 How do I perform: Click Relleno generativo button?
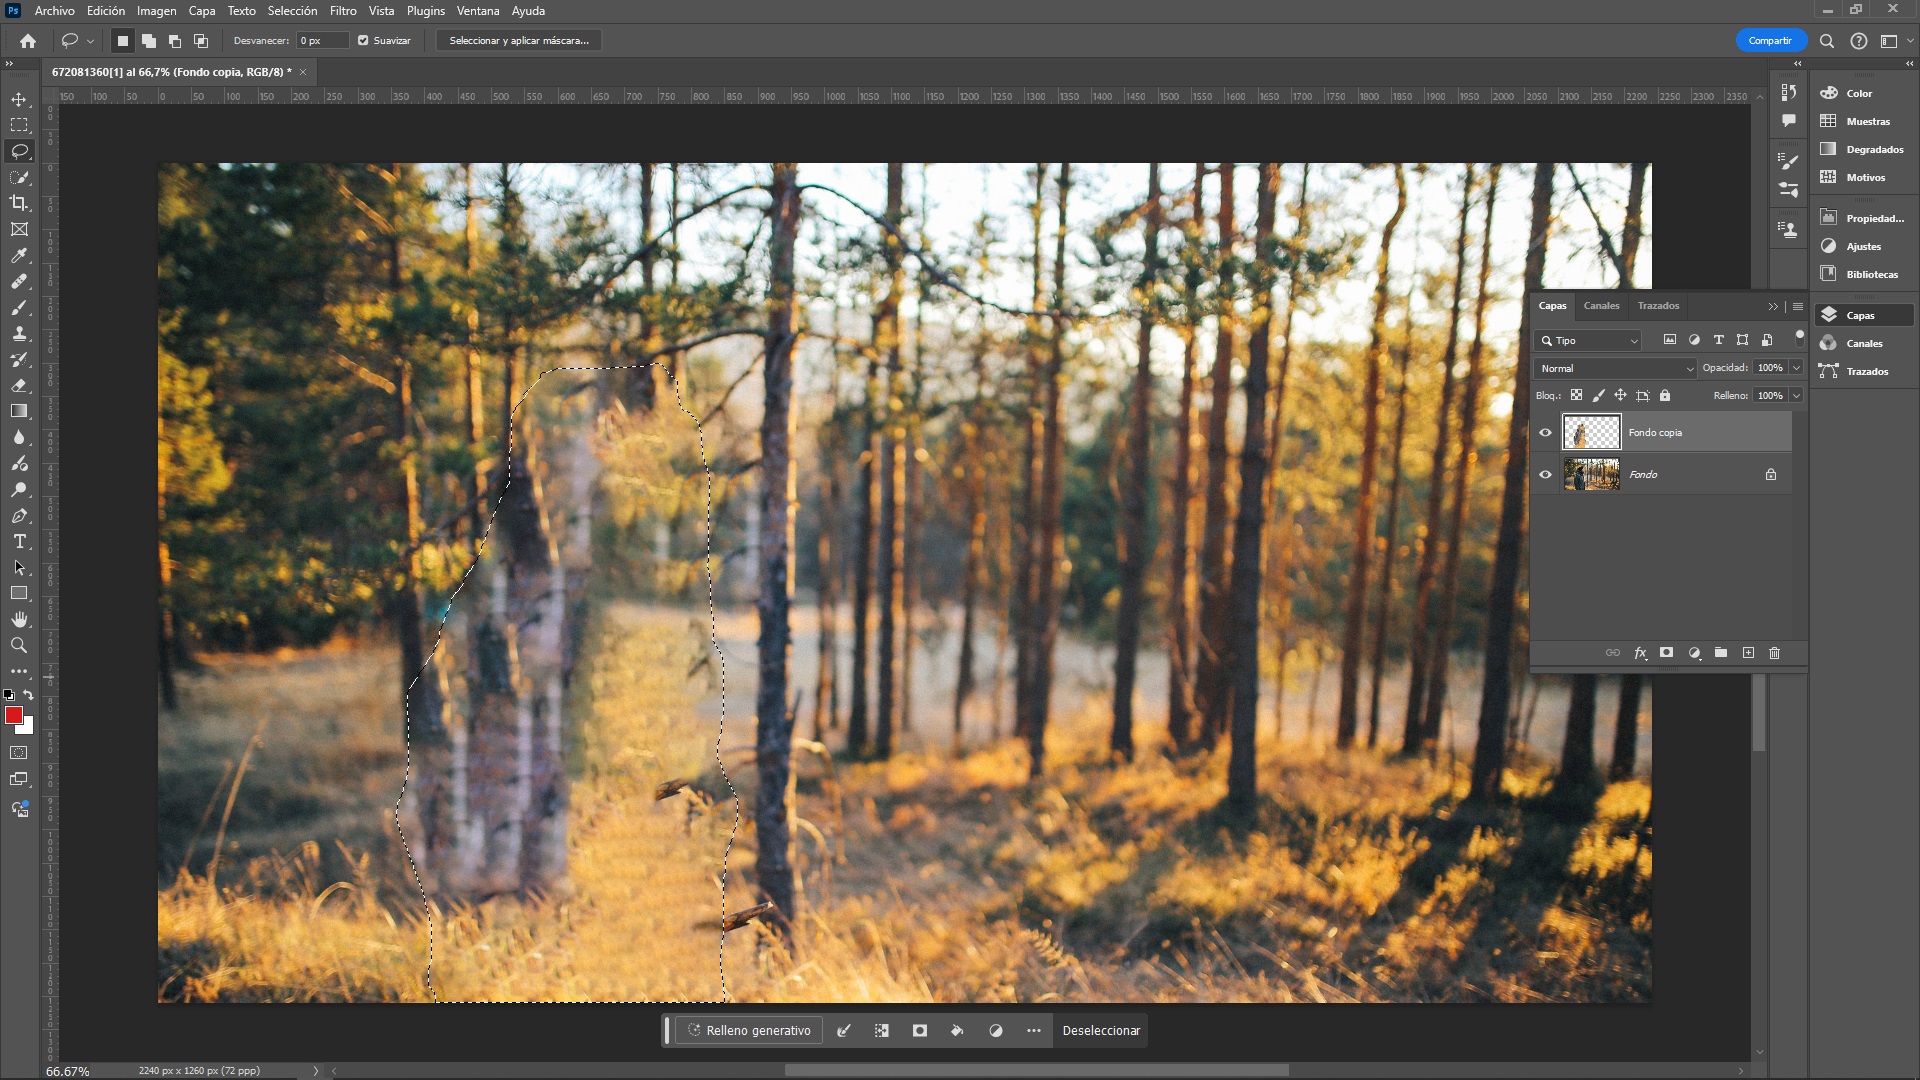(749, 1031)
